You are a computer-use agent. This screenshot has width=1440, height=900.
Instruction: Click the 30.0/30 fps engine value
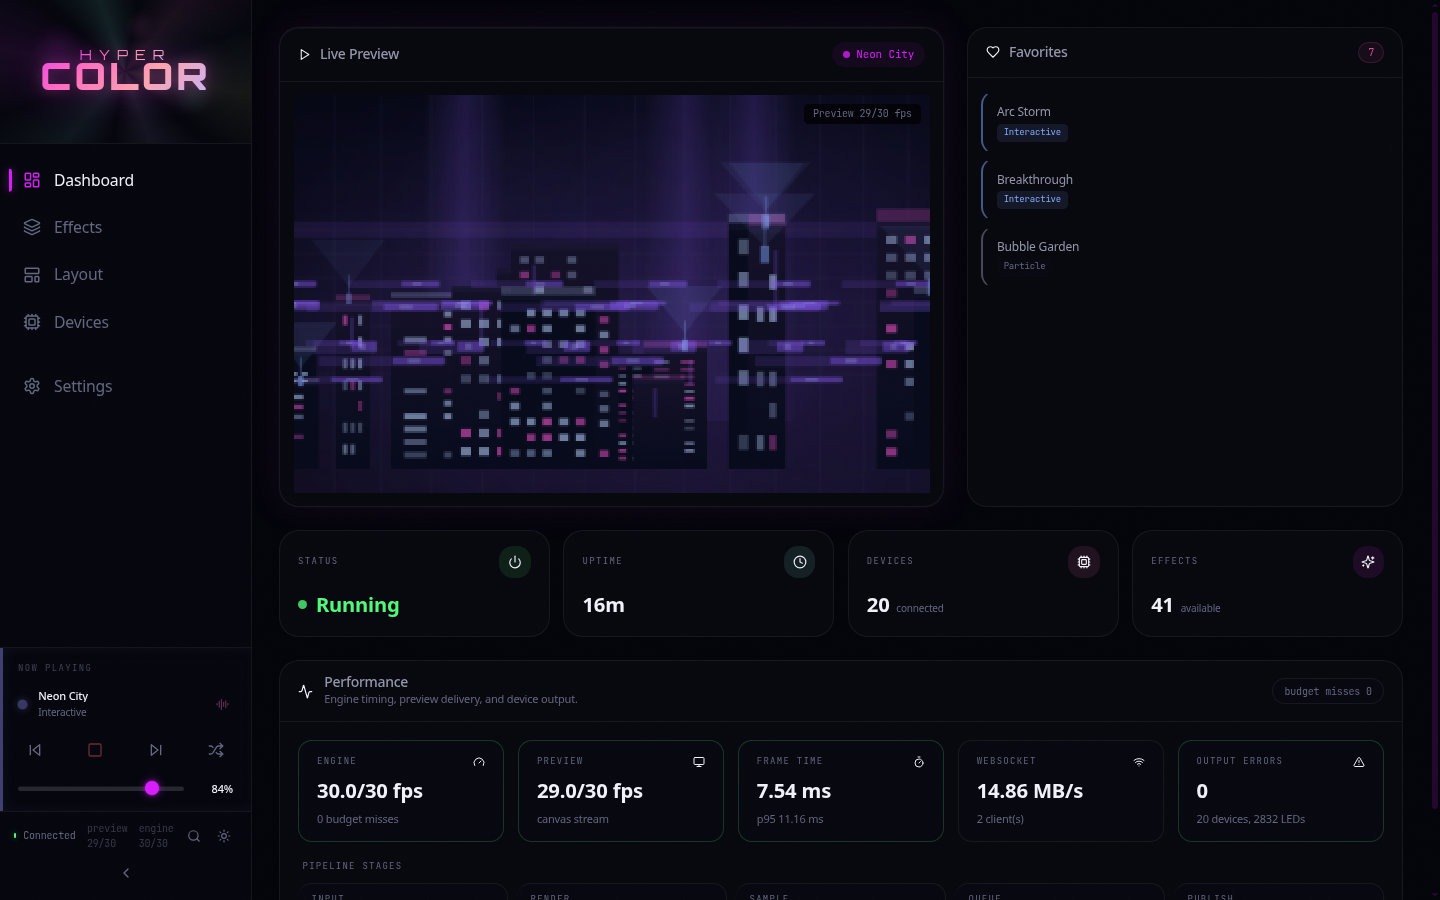coord(370,791)
